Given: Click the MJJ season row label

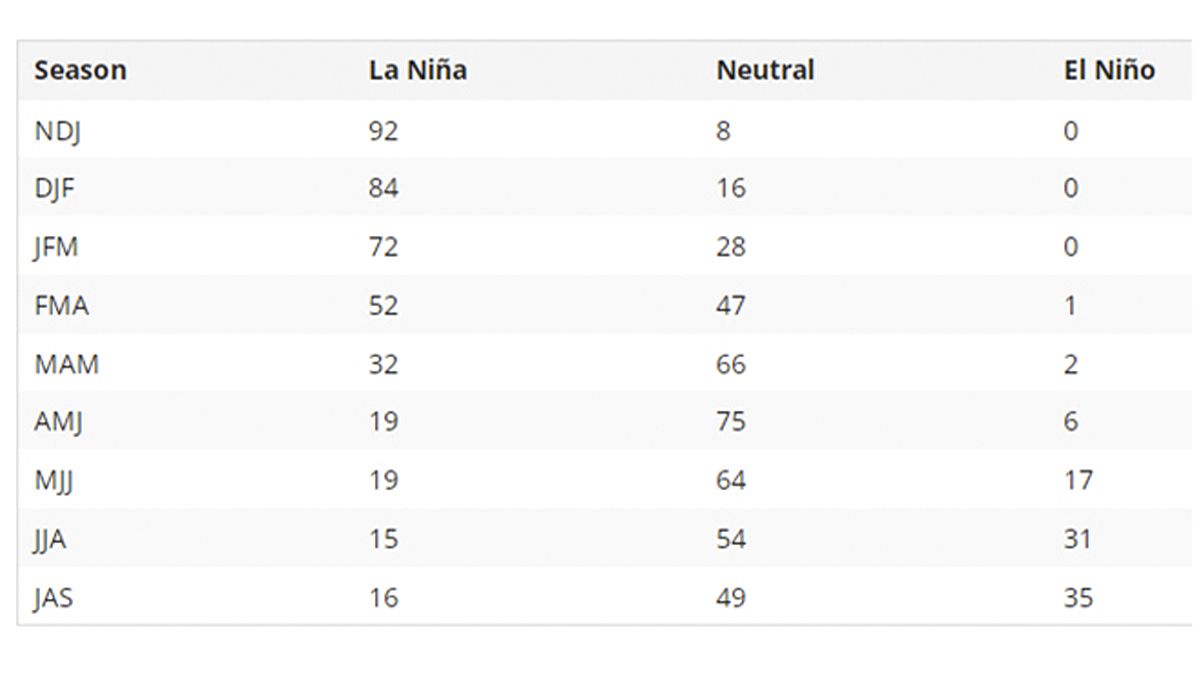Looking at the screenshot, I should click(x=53, y=481).
